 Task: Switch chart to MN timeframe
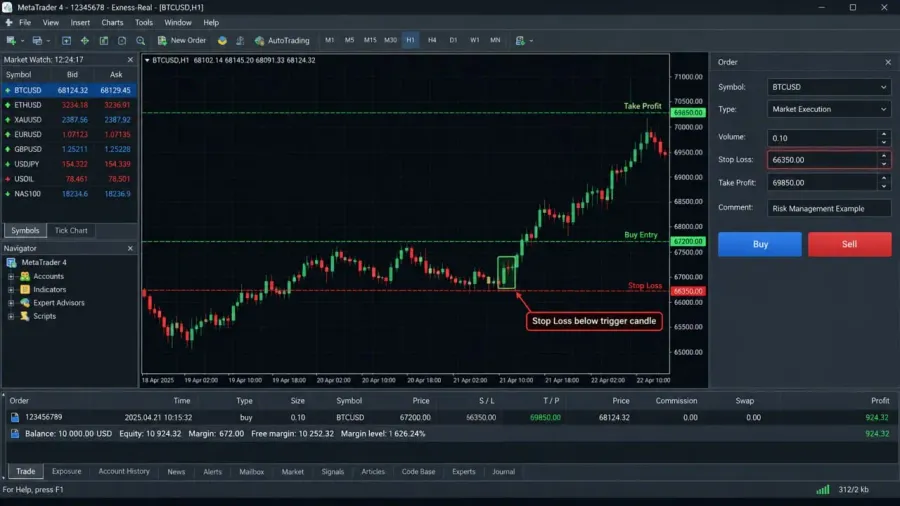(x=495, y=40)
